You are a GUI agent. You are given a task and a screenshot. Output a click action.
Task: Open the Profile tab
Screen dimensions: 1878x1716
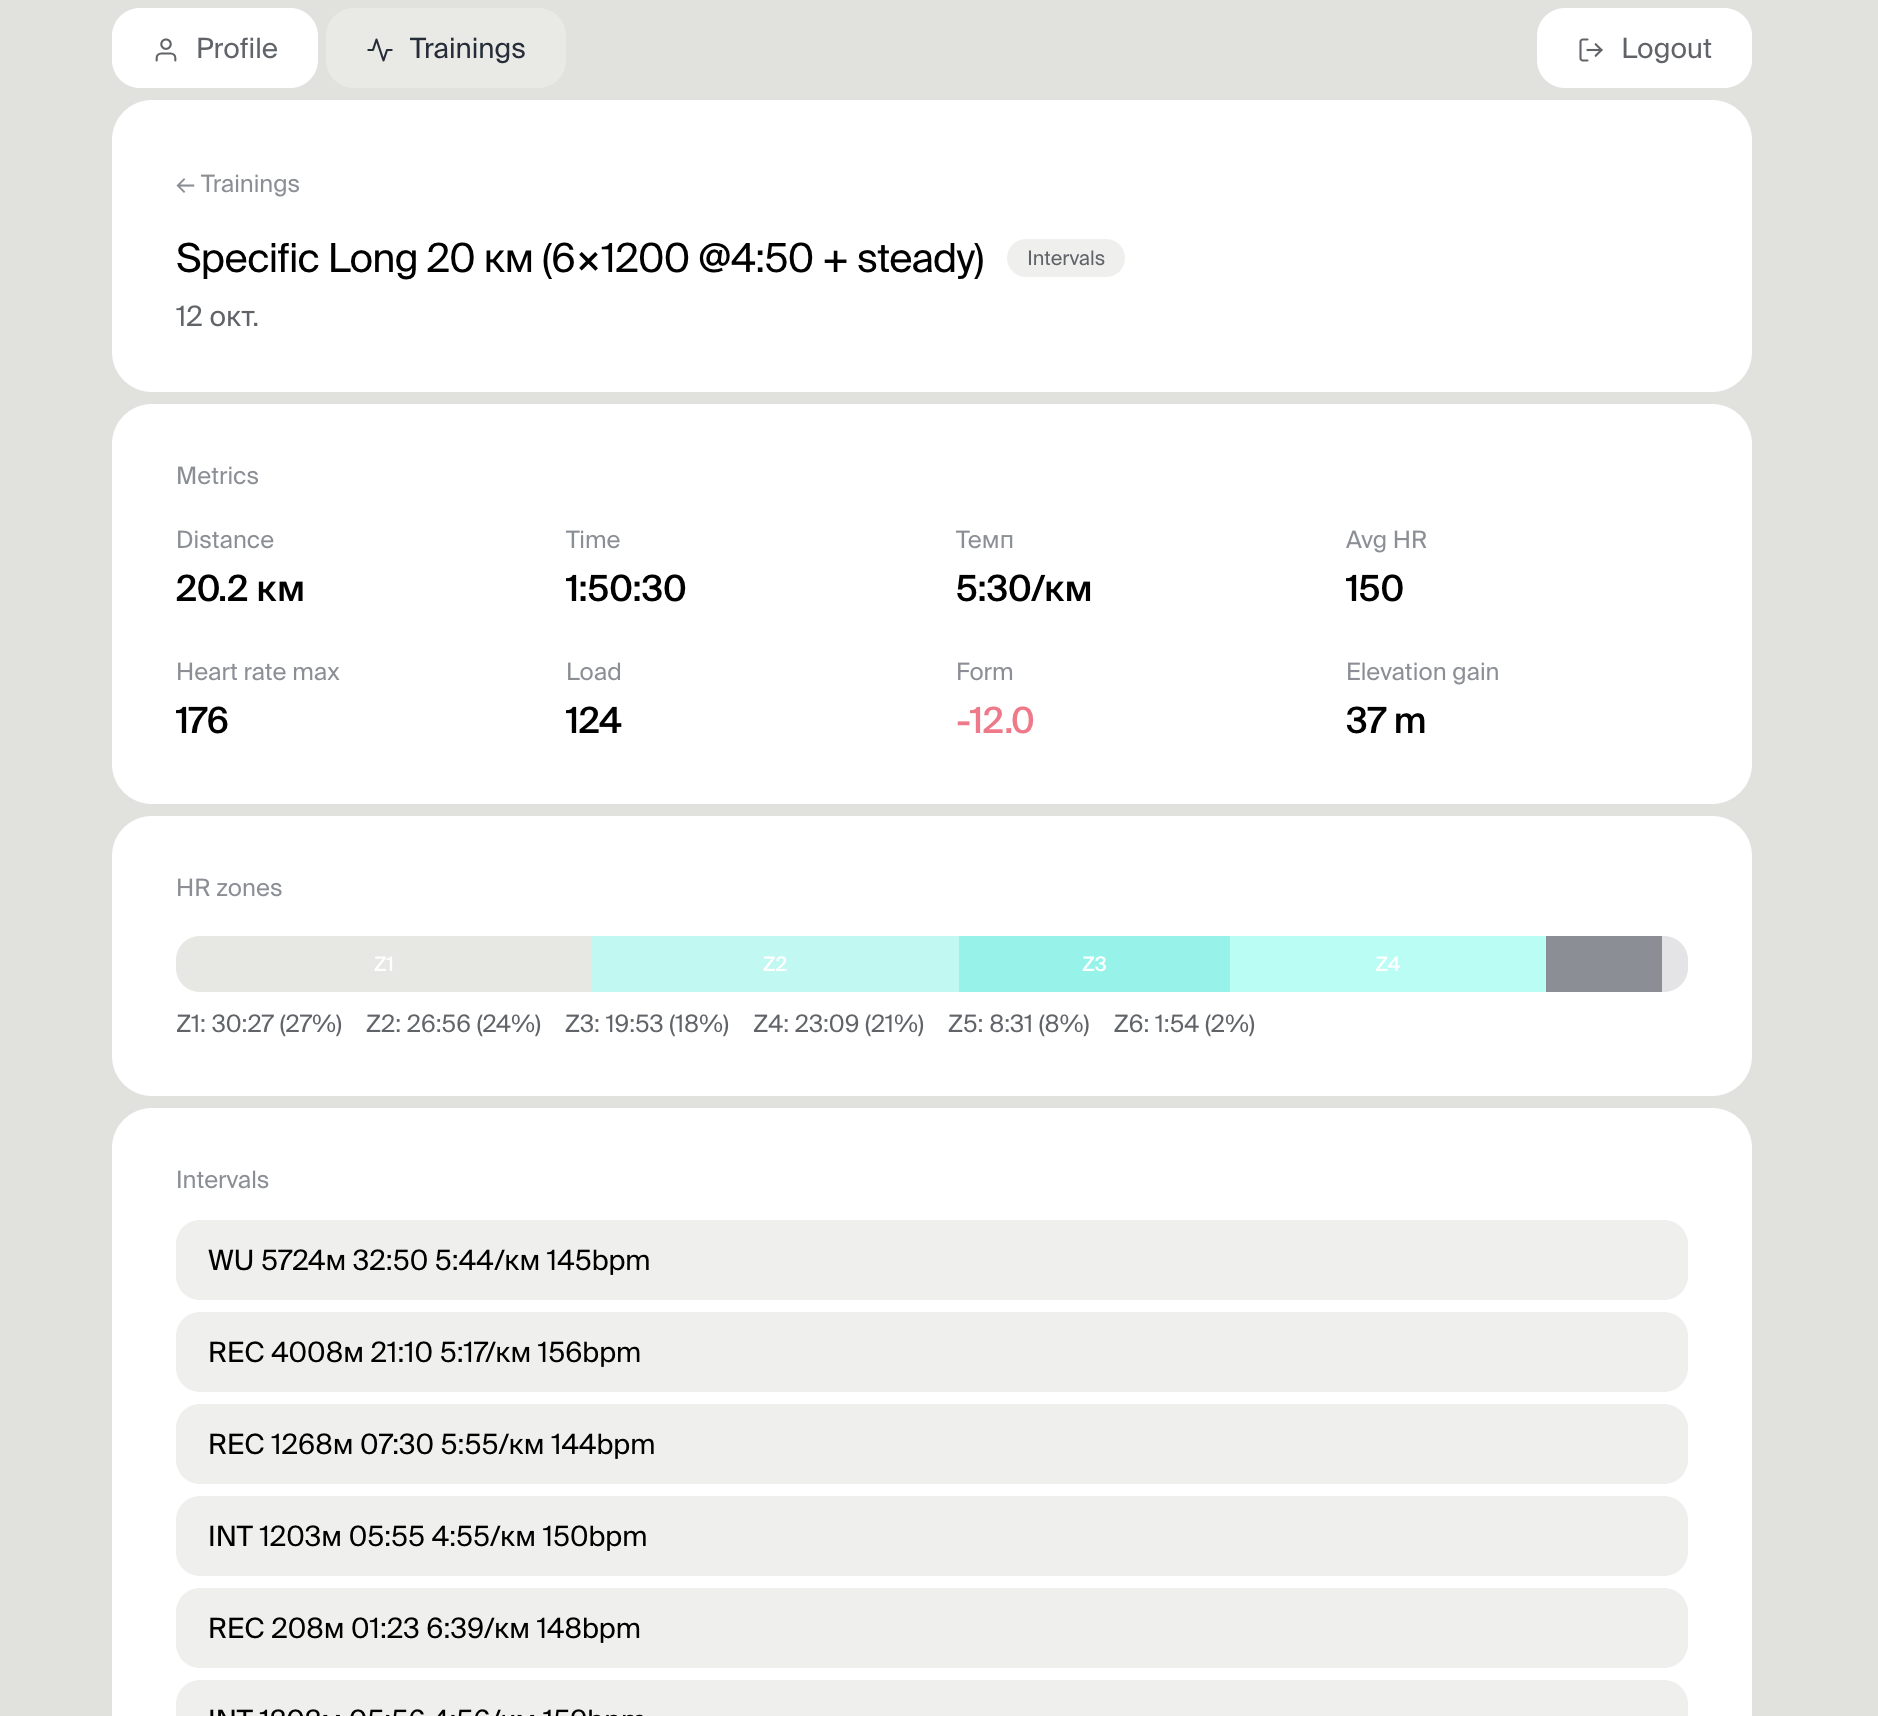point(215,48)
